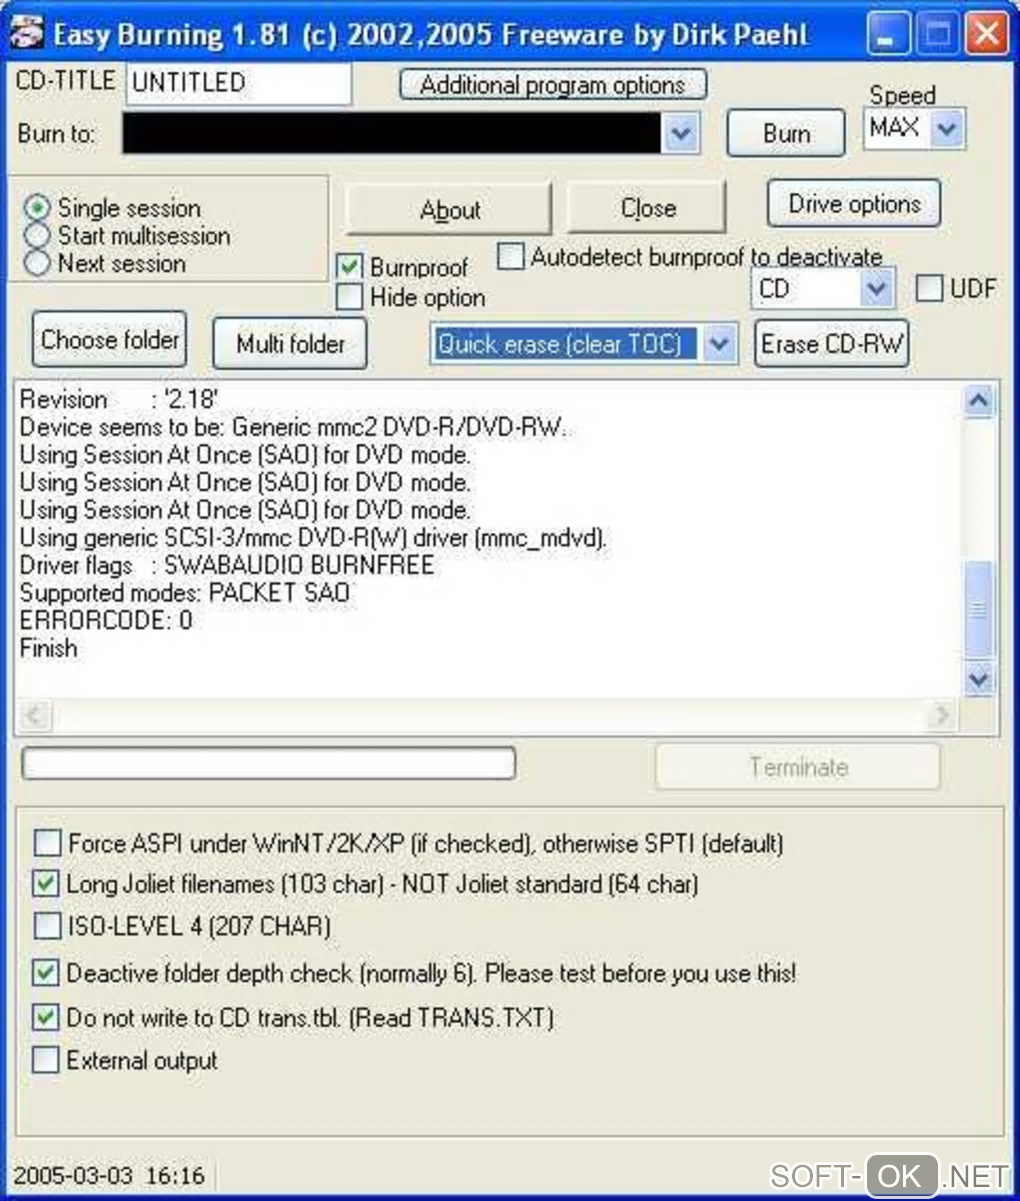Click the log line 'Supported modes: PACKET SAO'
This screenshot has height=1201, width=1020.
(185, 593)
